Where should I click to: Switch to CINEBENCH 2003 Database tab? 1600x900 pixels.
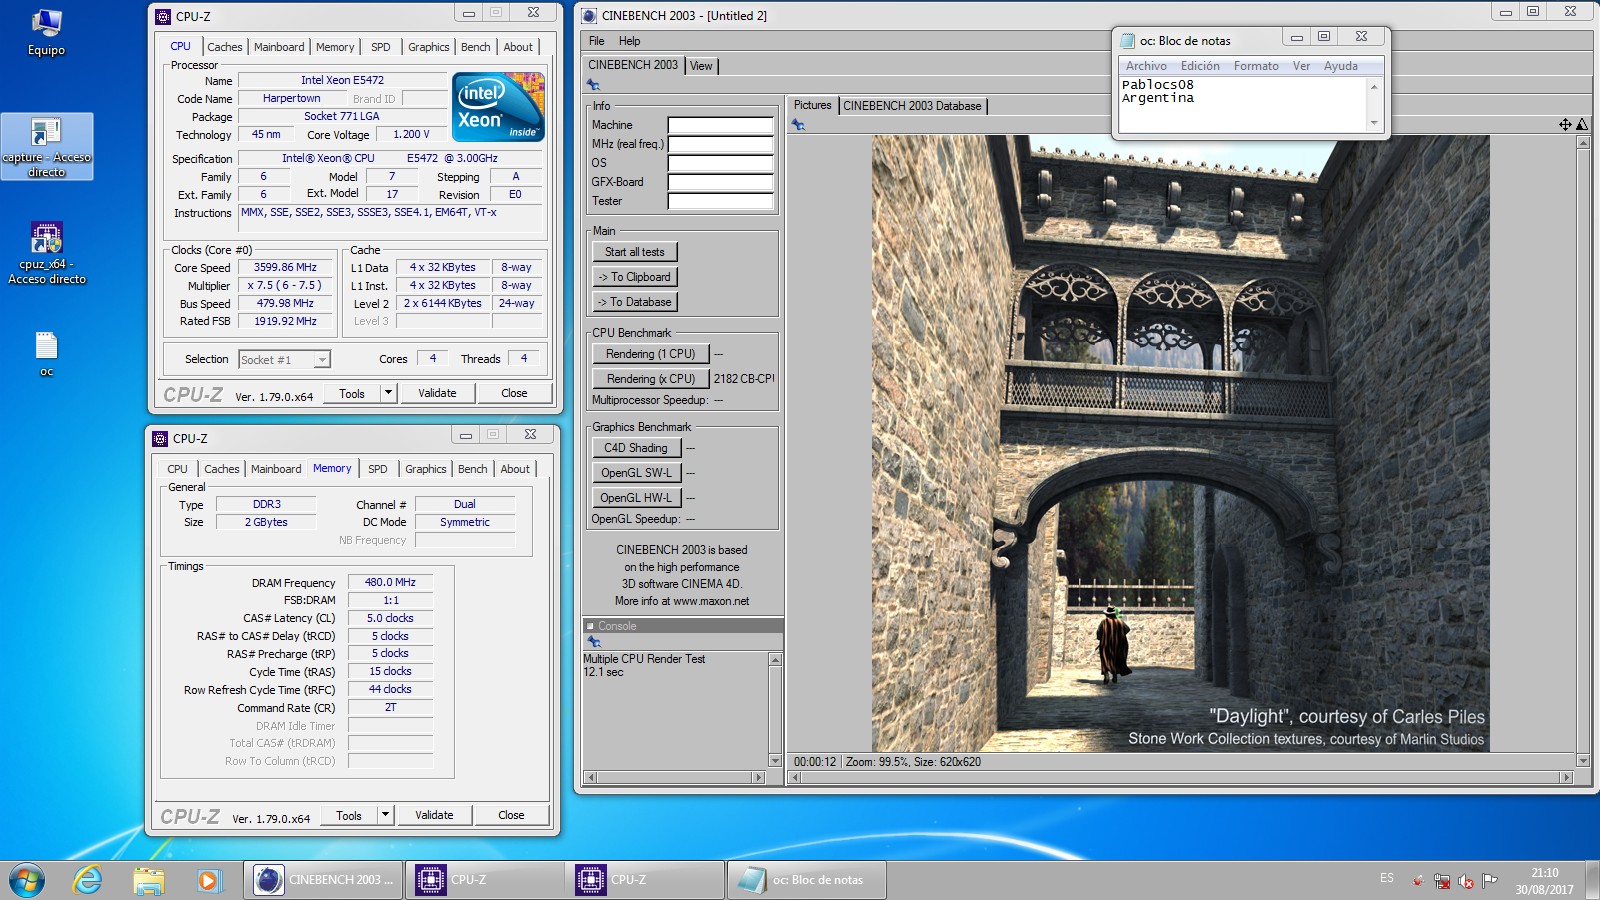pos(912,106)
